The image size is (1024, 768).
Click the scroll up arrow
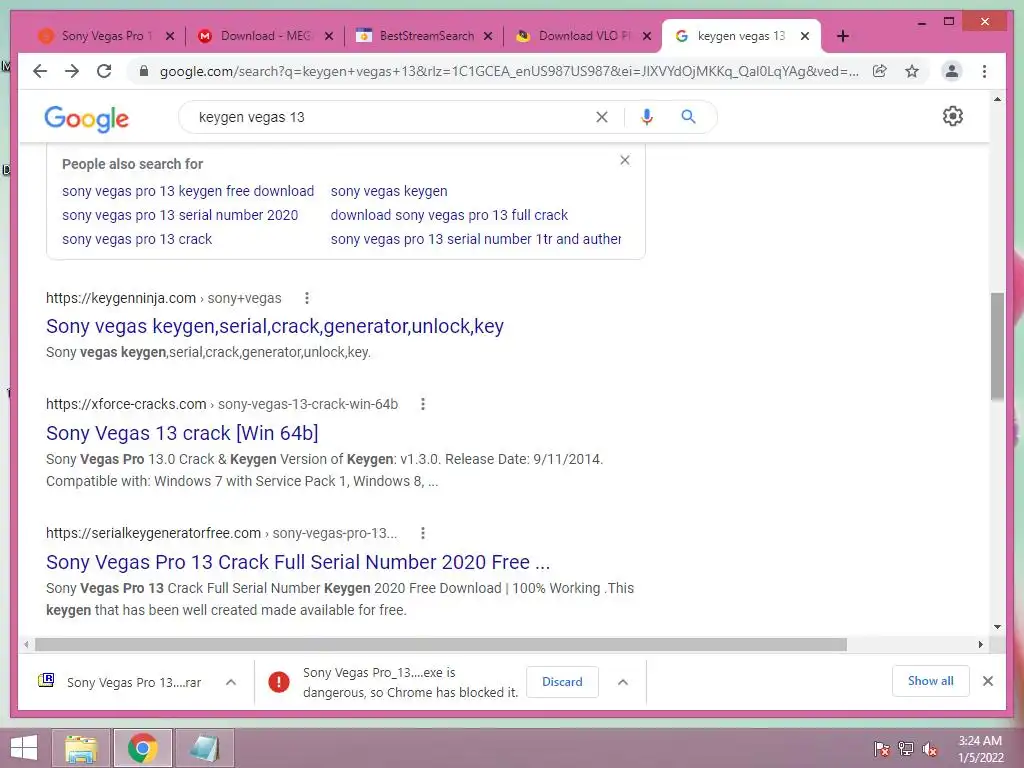pos(997,99)
